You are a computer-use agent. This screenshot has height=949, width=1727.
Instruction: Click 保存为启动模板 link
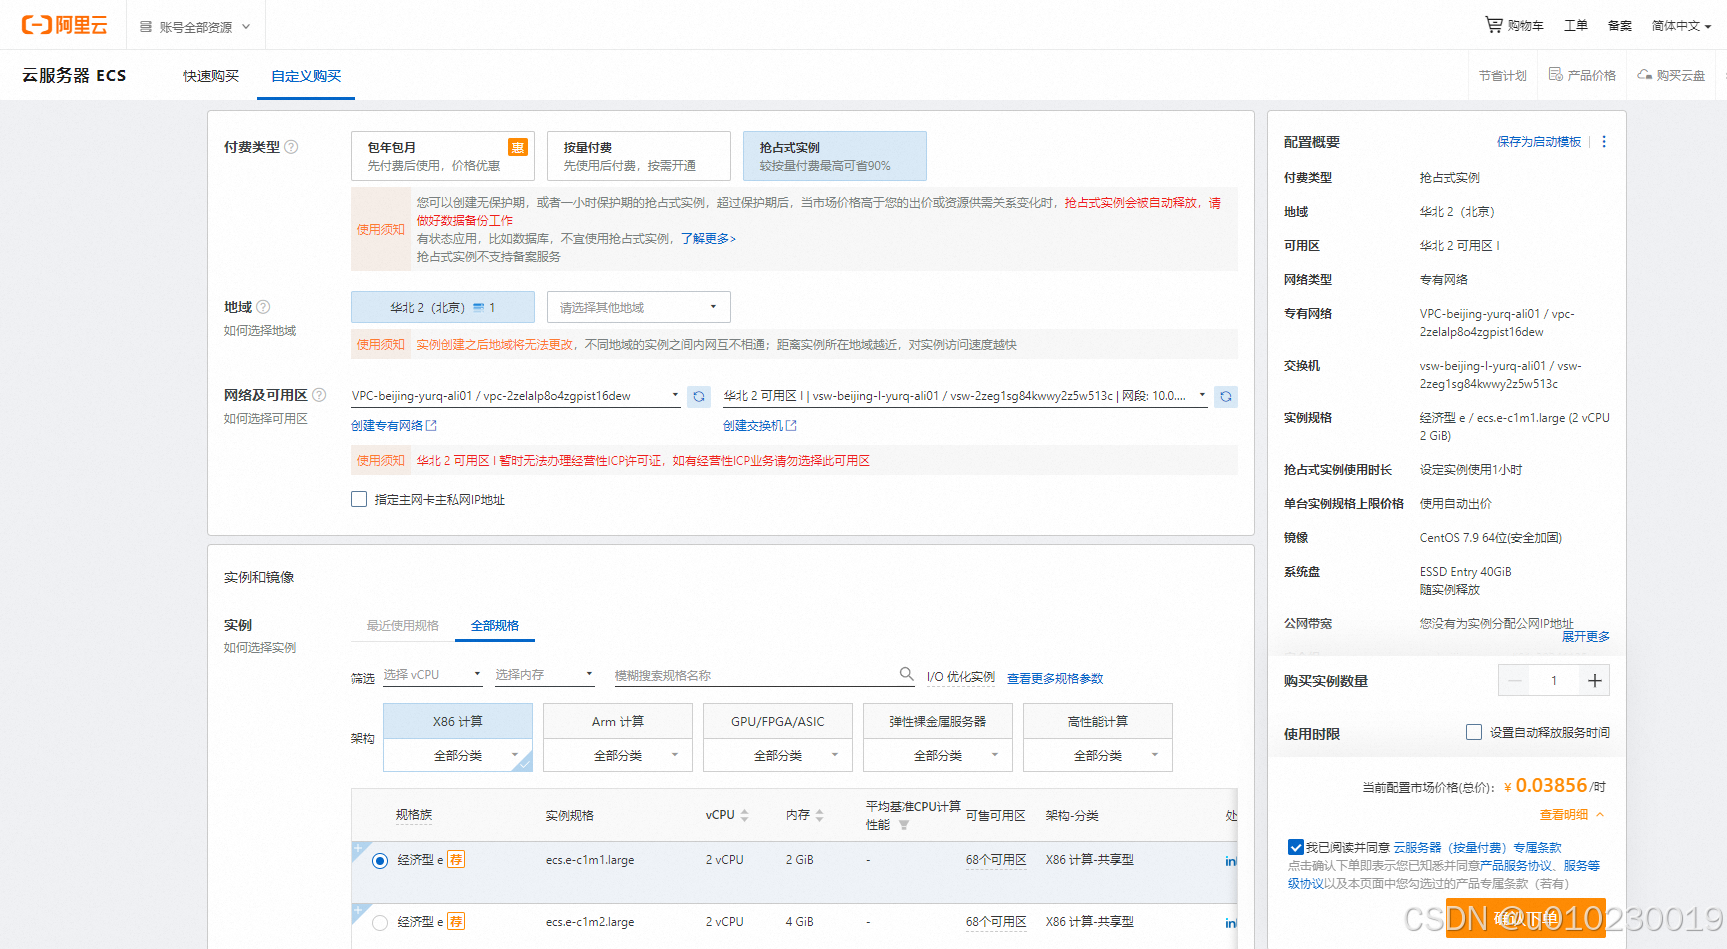click(x=1539, y=142)
